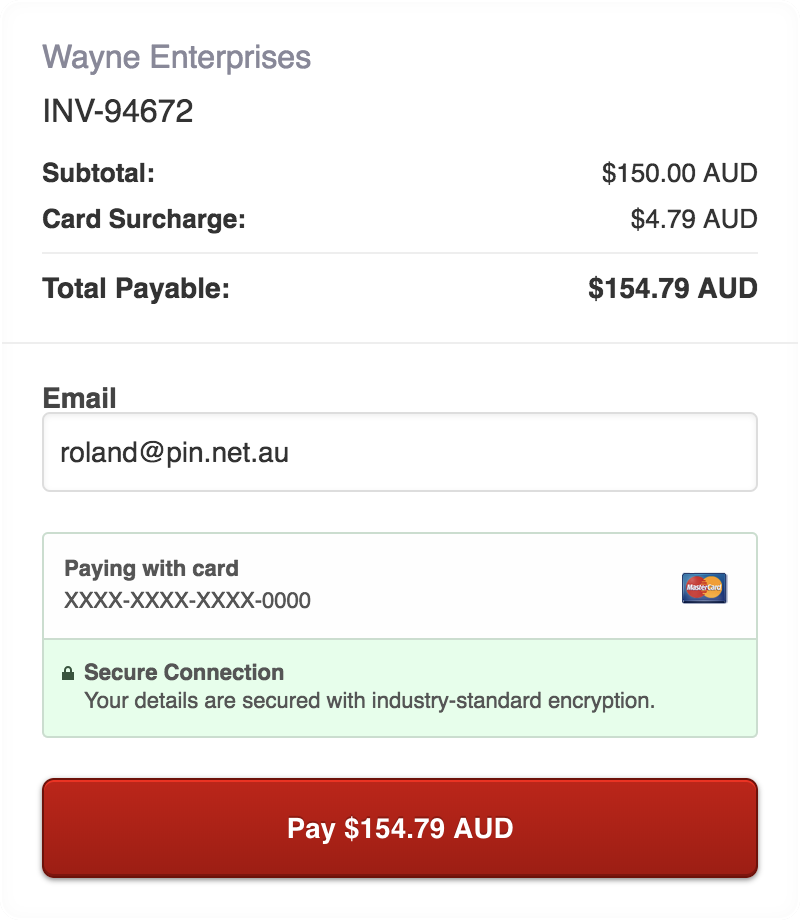Click the Paying with card details panel
The image size is (800, 920).
click(400, 586)
